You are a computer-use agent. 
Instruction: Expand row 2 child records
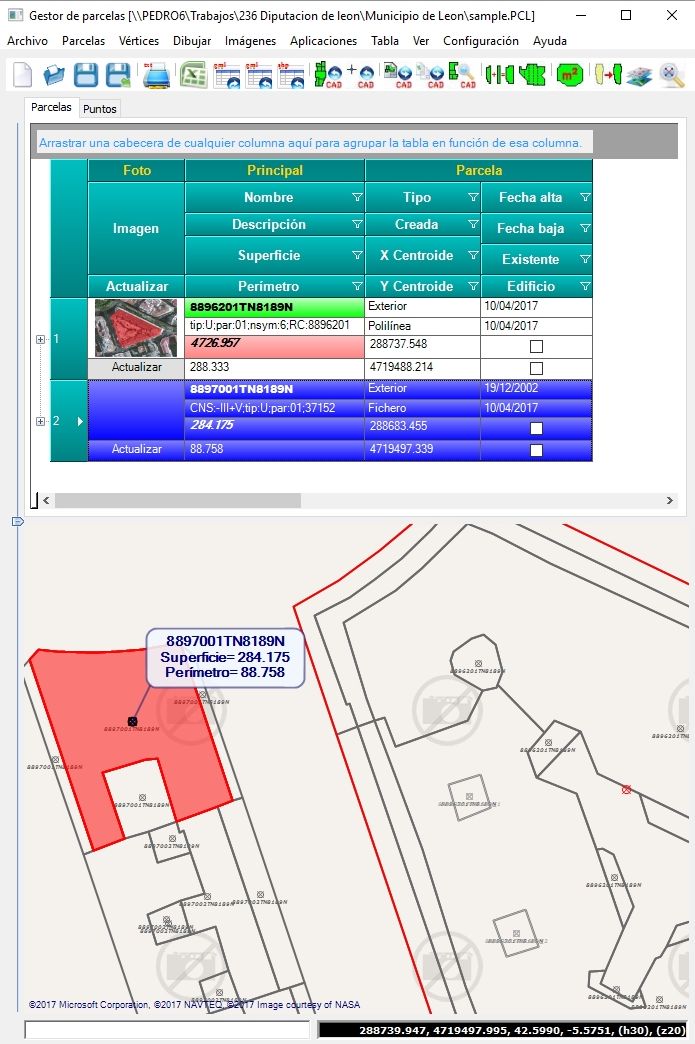point(41,421)
